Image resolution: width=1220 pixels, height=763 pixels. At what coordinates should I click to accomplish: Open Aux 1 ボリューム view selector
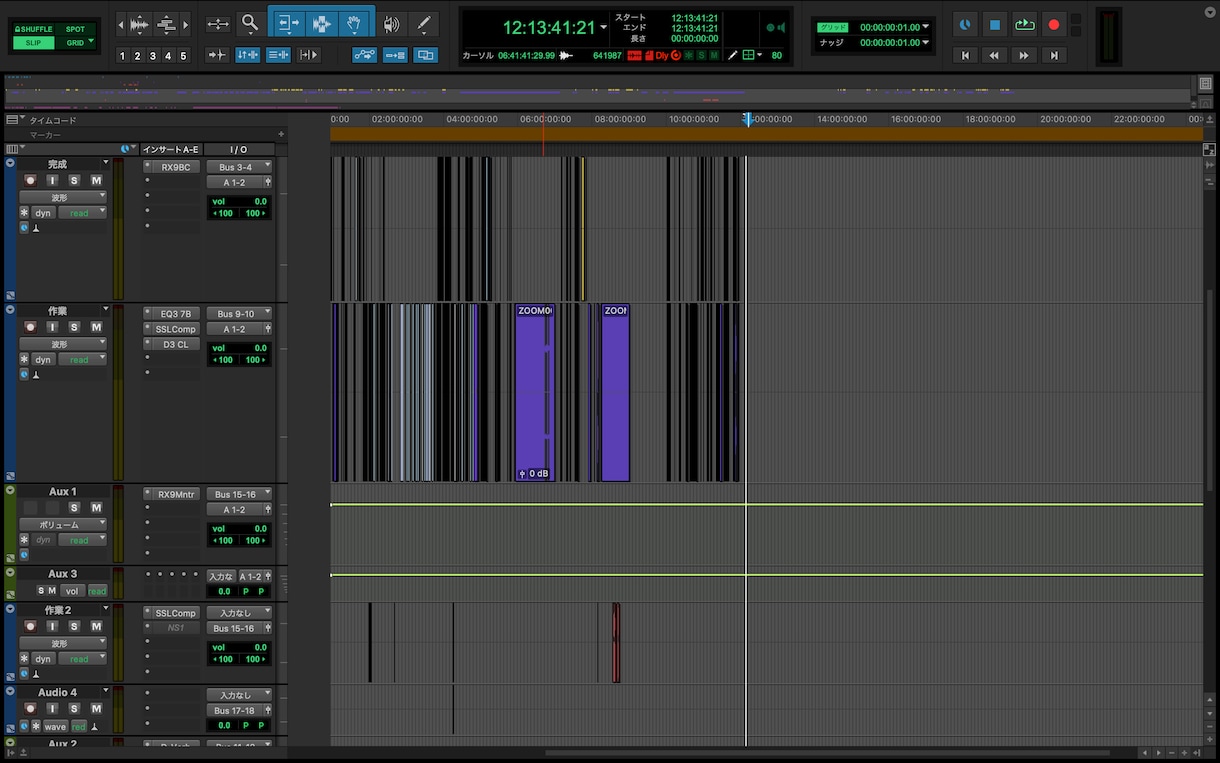pyautogui.click(x=63, y=525)
